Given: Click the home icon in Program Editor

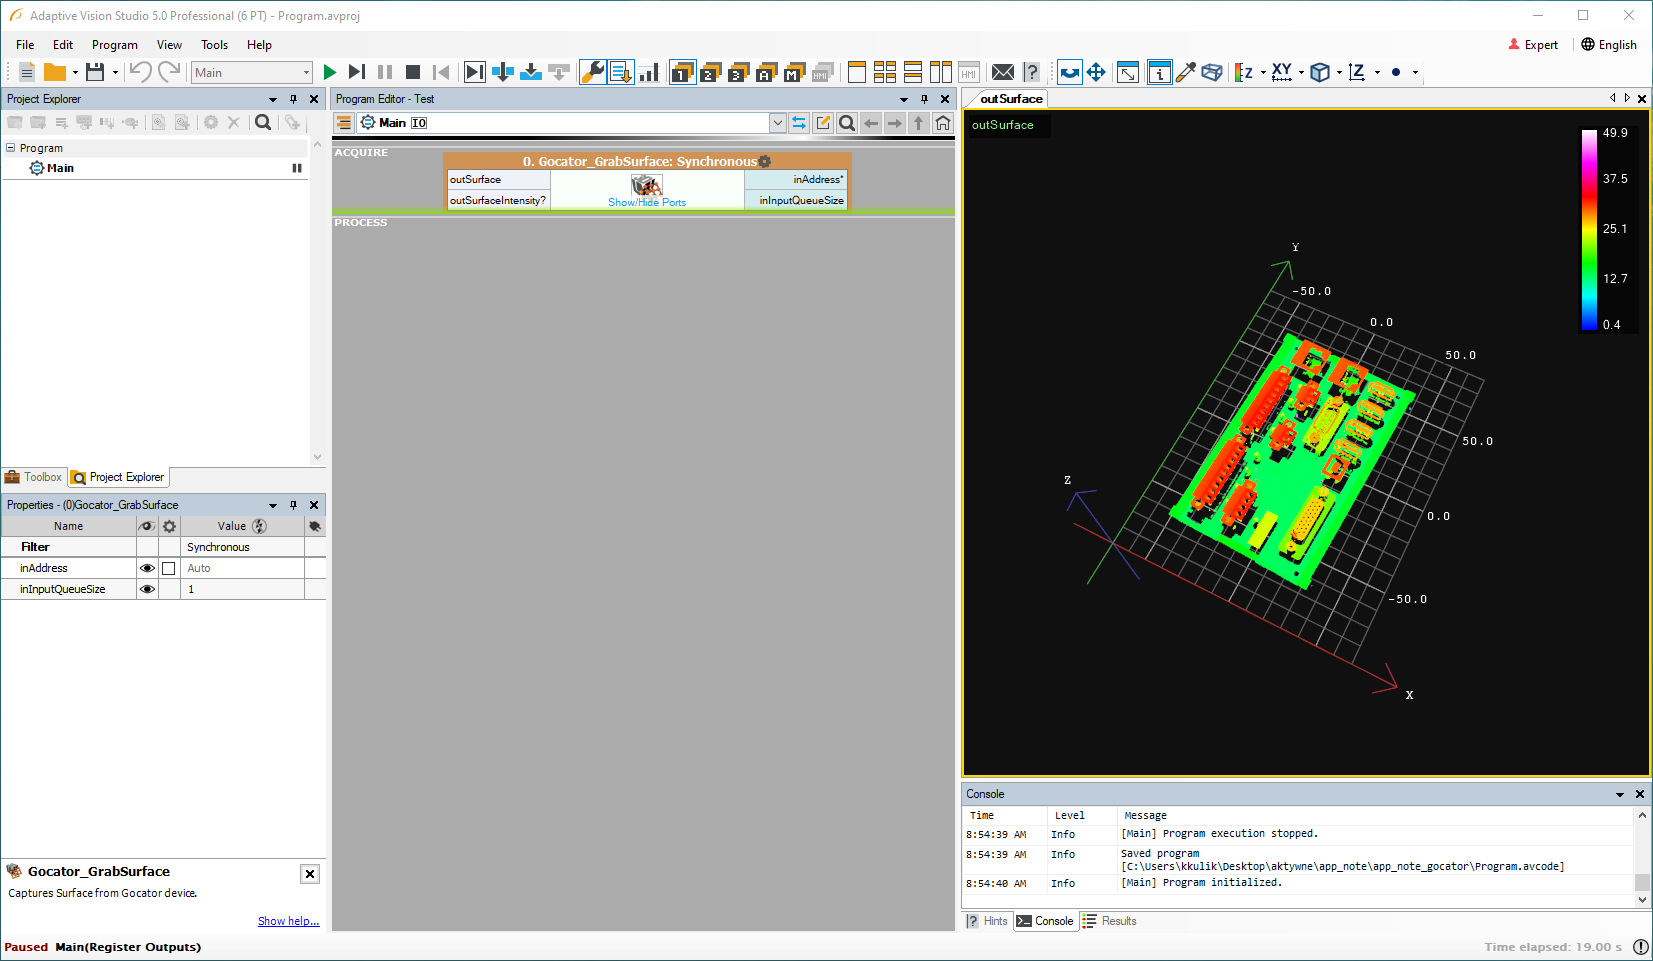Looking at the screenshot, I should pos(942,123).
